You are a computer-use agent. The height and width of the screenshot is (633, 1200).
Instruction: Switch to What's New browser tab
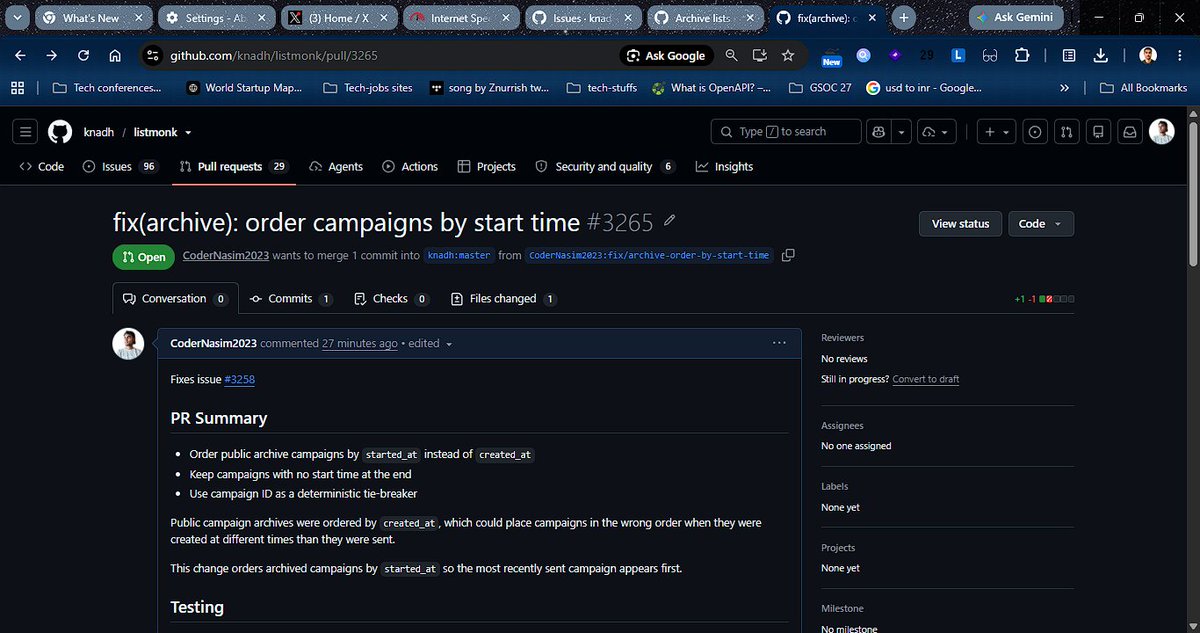(92, 18)
